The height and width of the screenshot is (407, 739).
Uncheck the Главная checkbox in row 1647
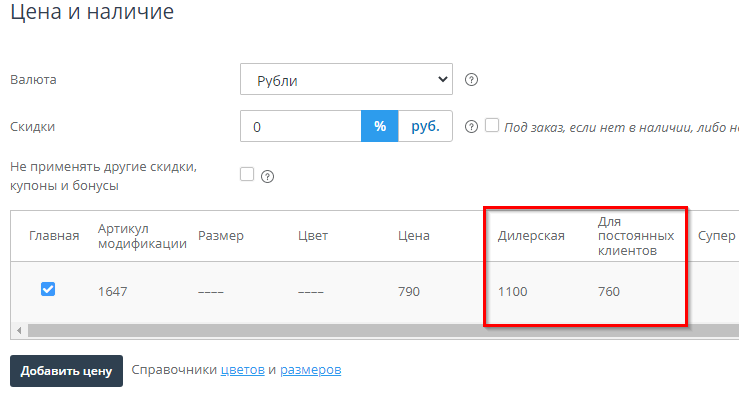pos(48,289)
